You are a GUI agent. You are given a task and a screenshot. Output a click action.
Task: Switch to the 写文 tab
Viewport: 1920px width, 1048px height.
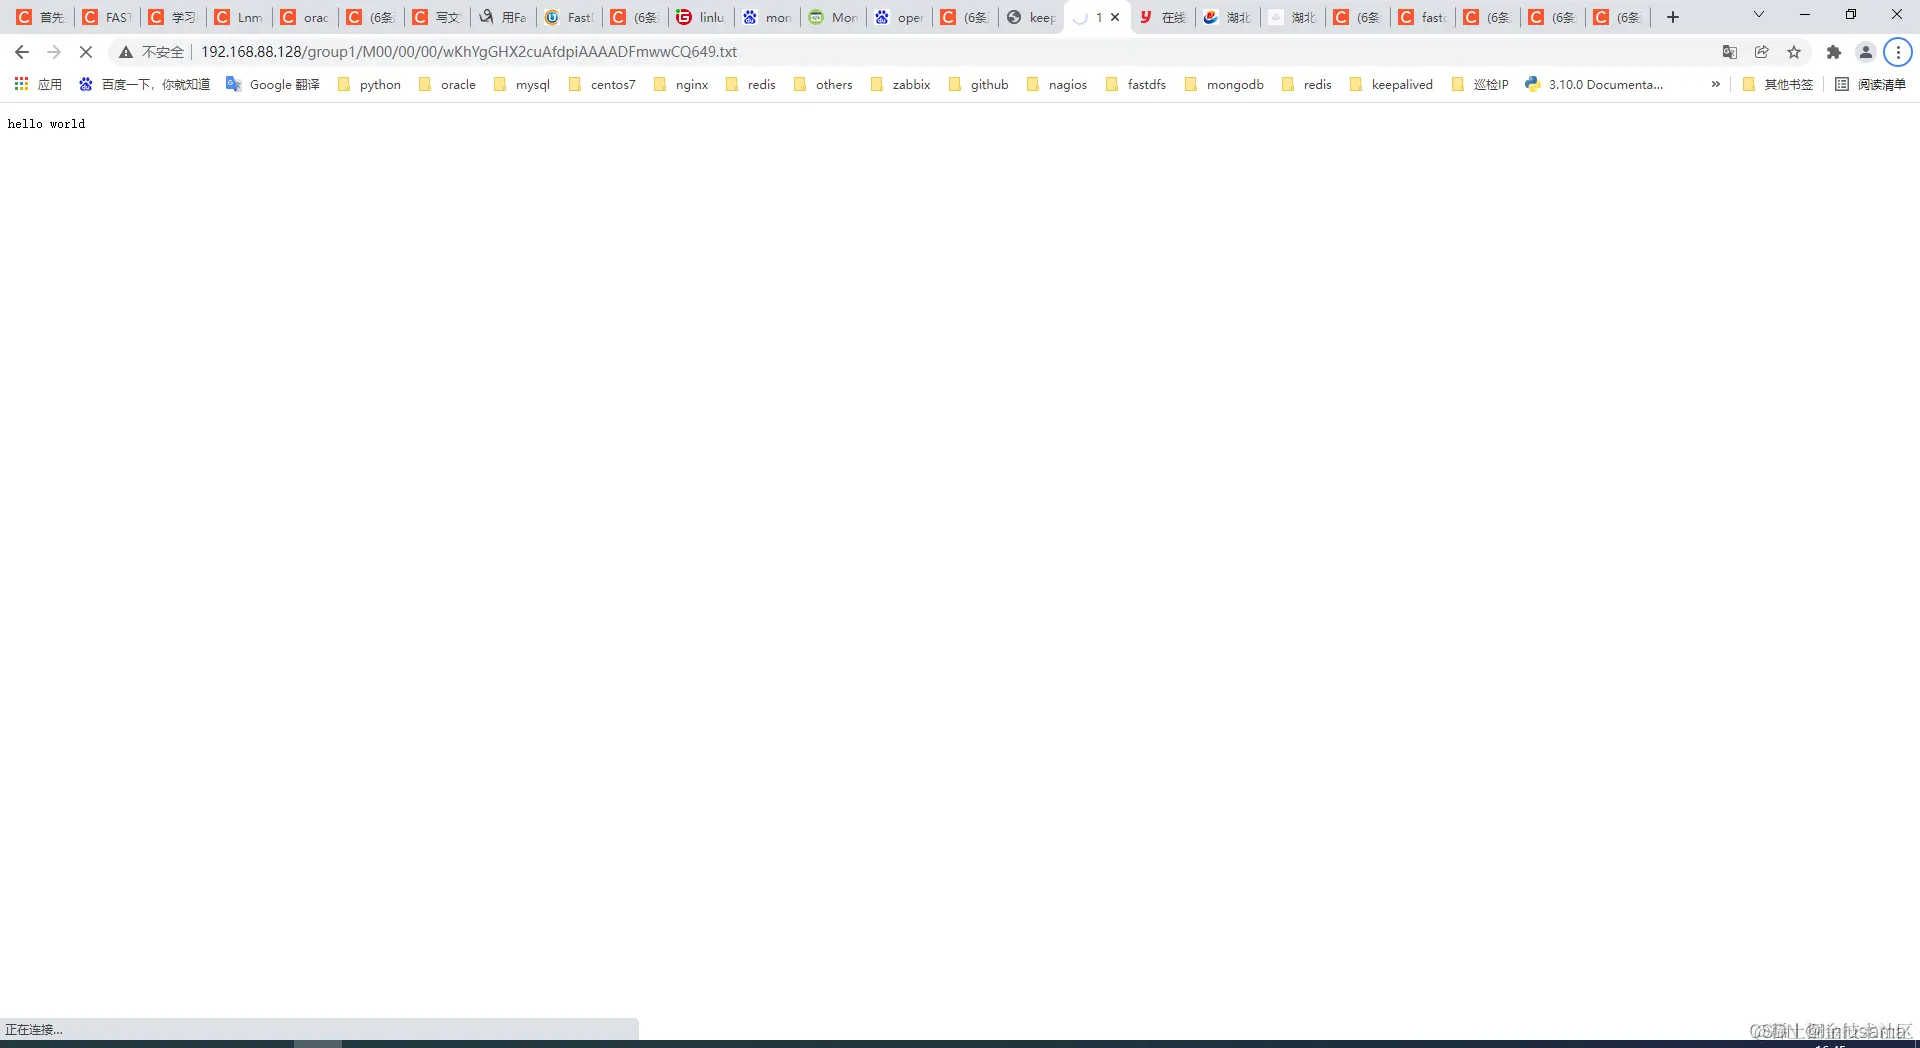tap(436, 17)
